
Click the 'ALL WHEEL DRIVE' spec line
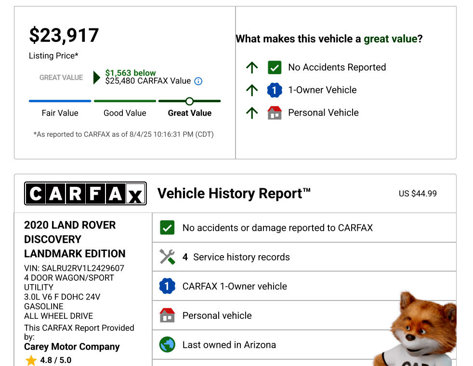click(x=58, y=316)
